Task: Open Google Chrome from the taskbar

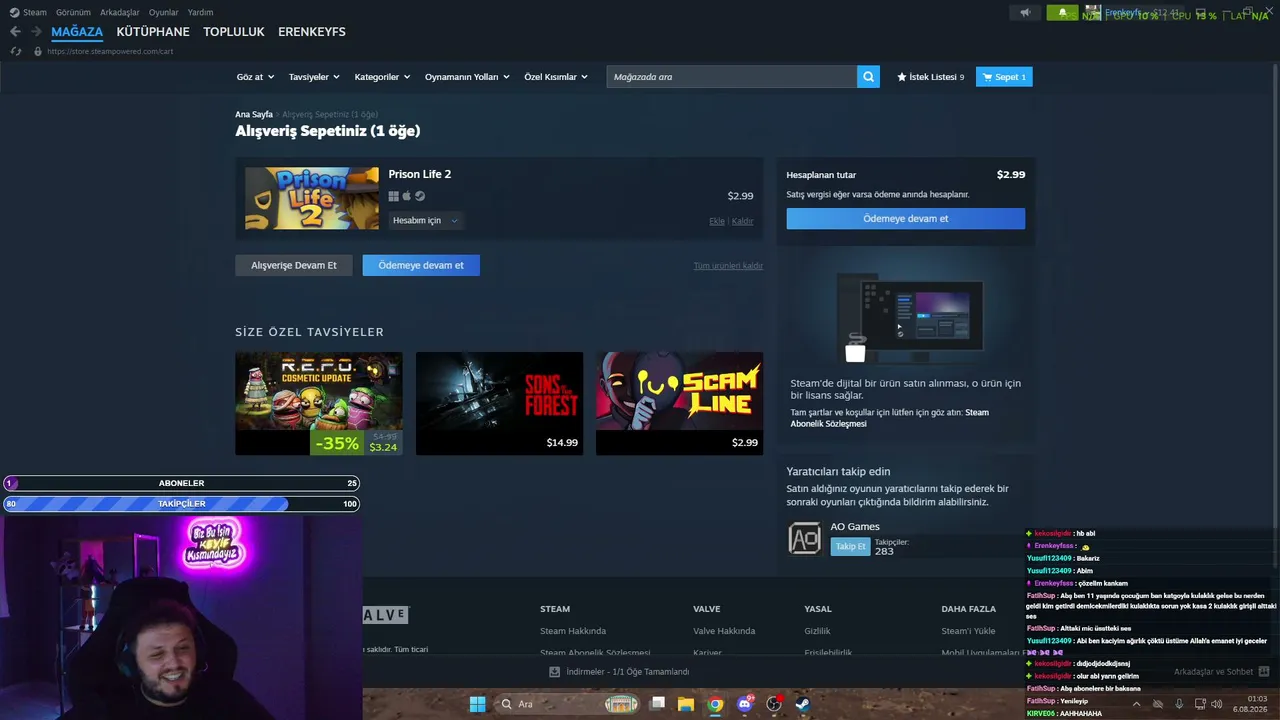Action: 715,704
